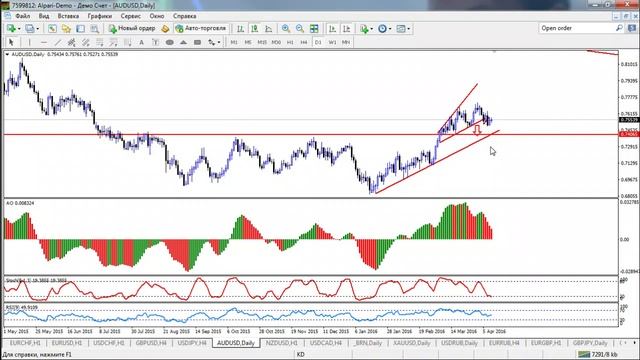Switch chart to candlesticks view
The height and width of the screenshot is (360, 640).
pos(255,29)
